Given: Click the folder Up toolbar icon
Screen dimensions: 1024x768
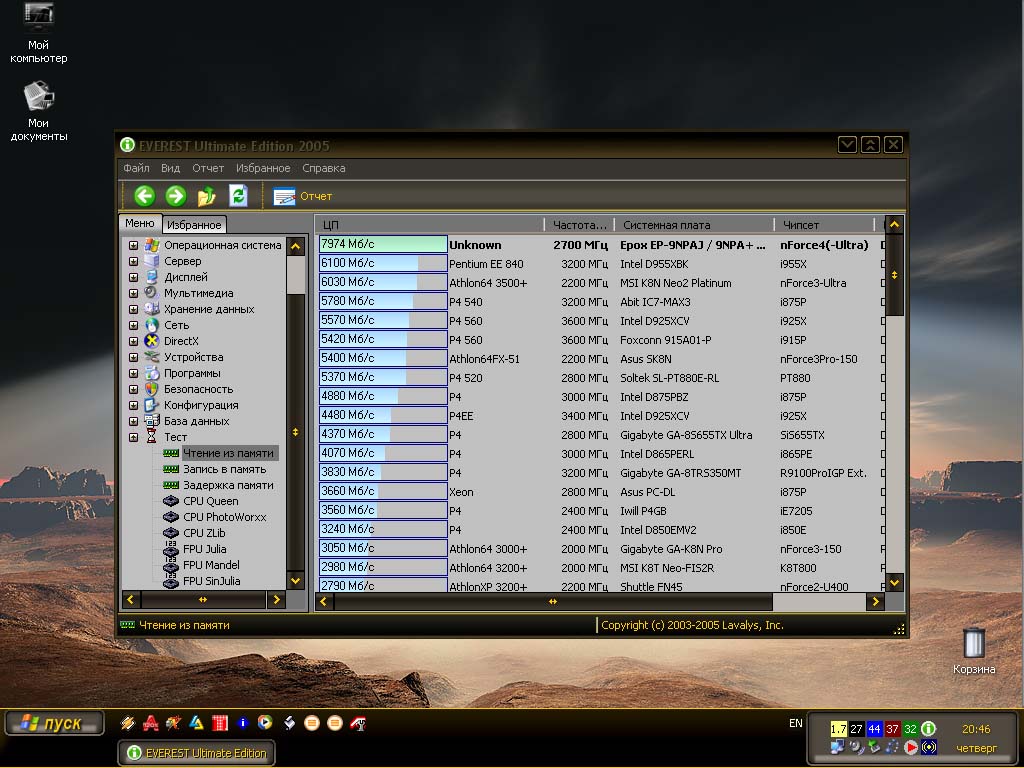Looking at the screenshot, I should [x=206, y=196].
